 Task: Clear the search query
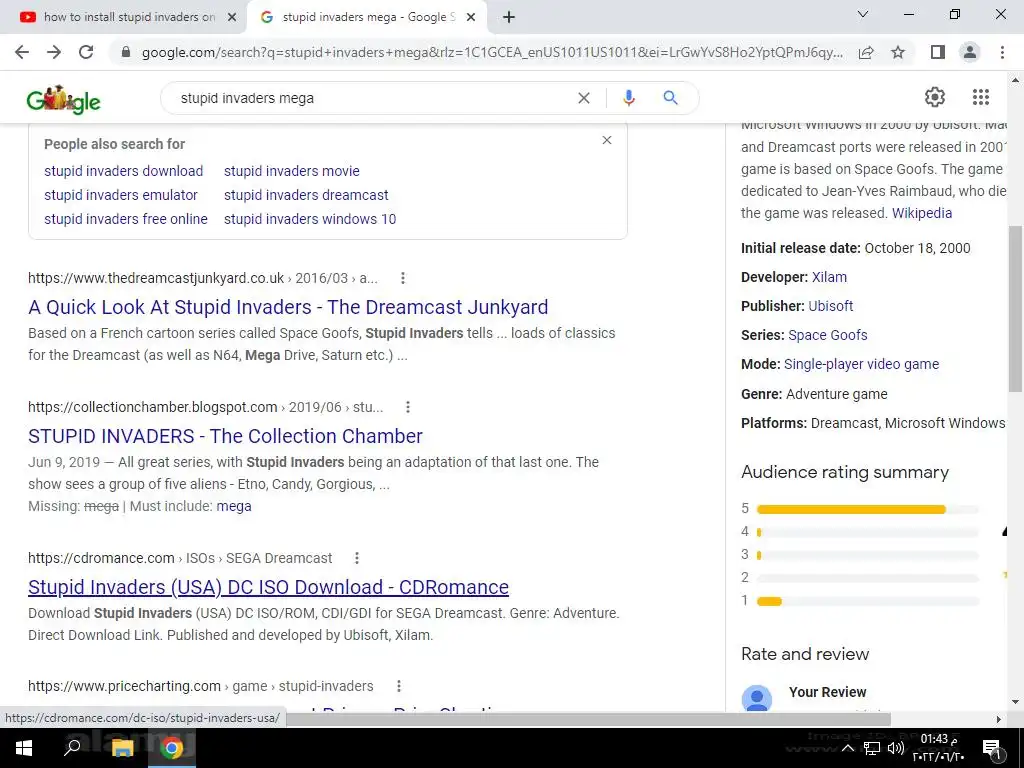584,98
